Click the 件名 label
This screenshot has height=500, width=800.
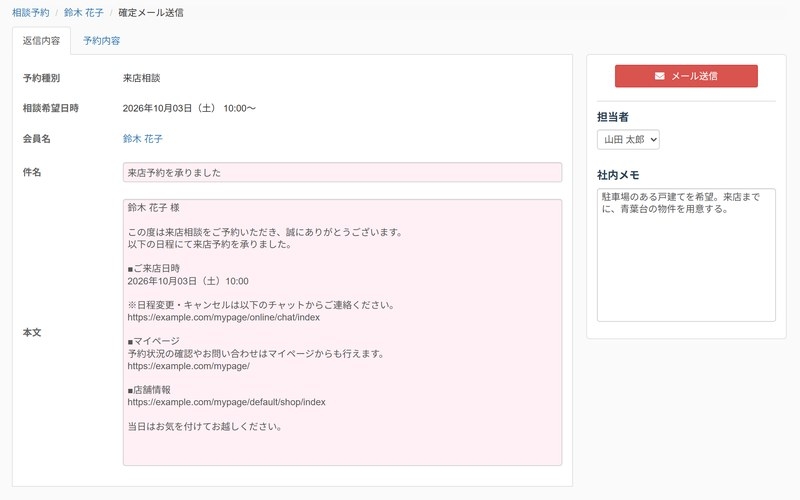32,172
